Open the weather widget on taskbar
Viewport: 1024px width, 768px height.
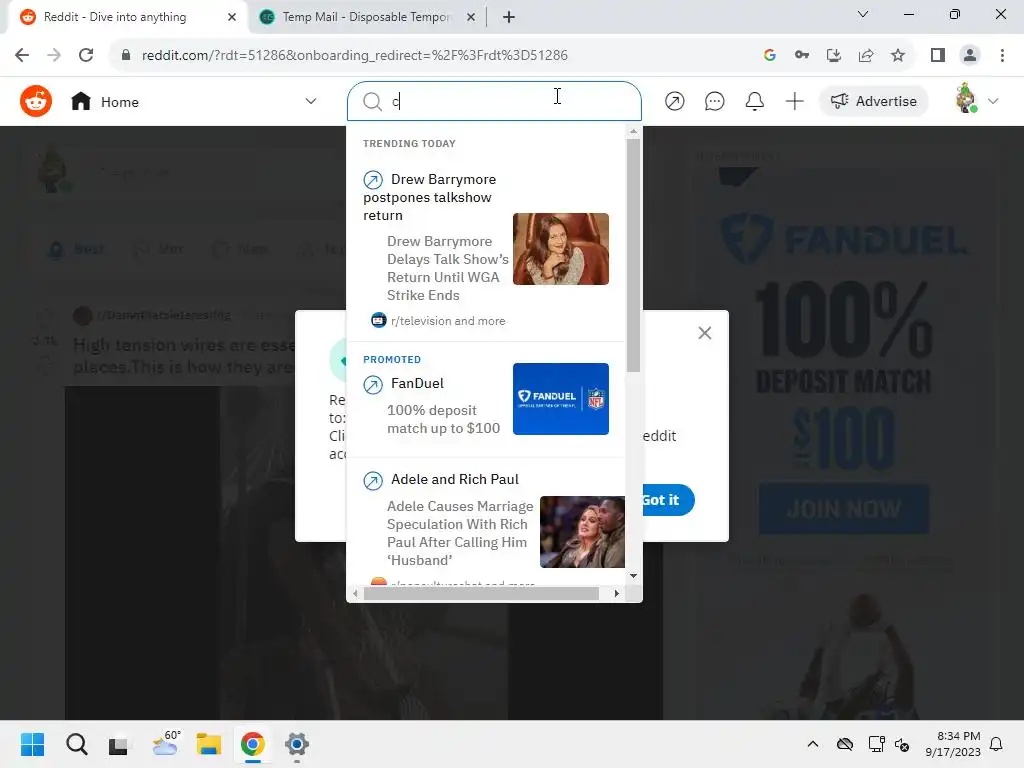point(165,744)
